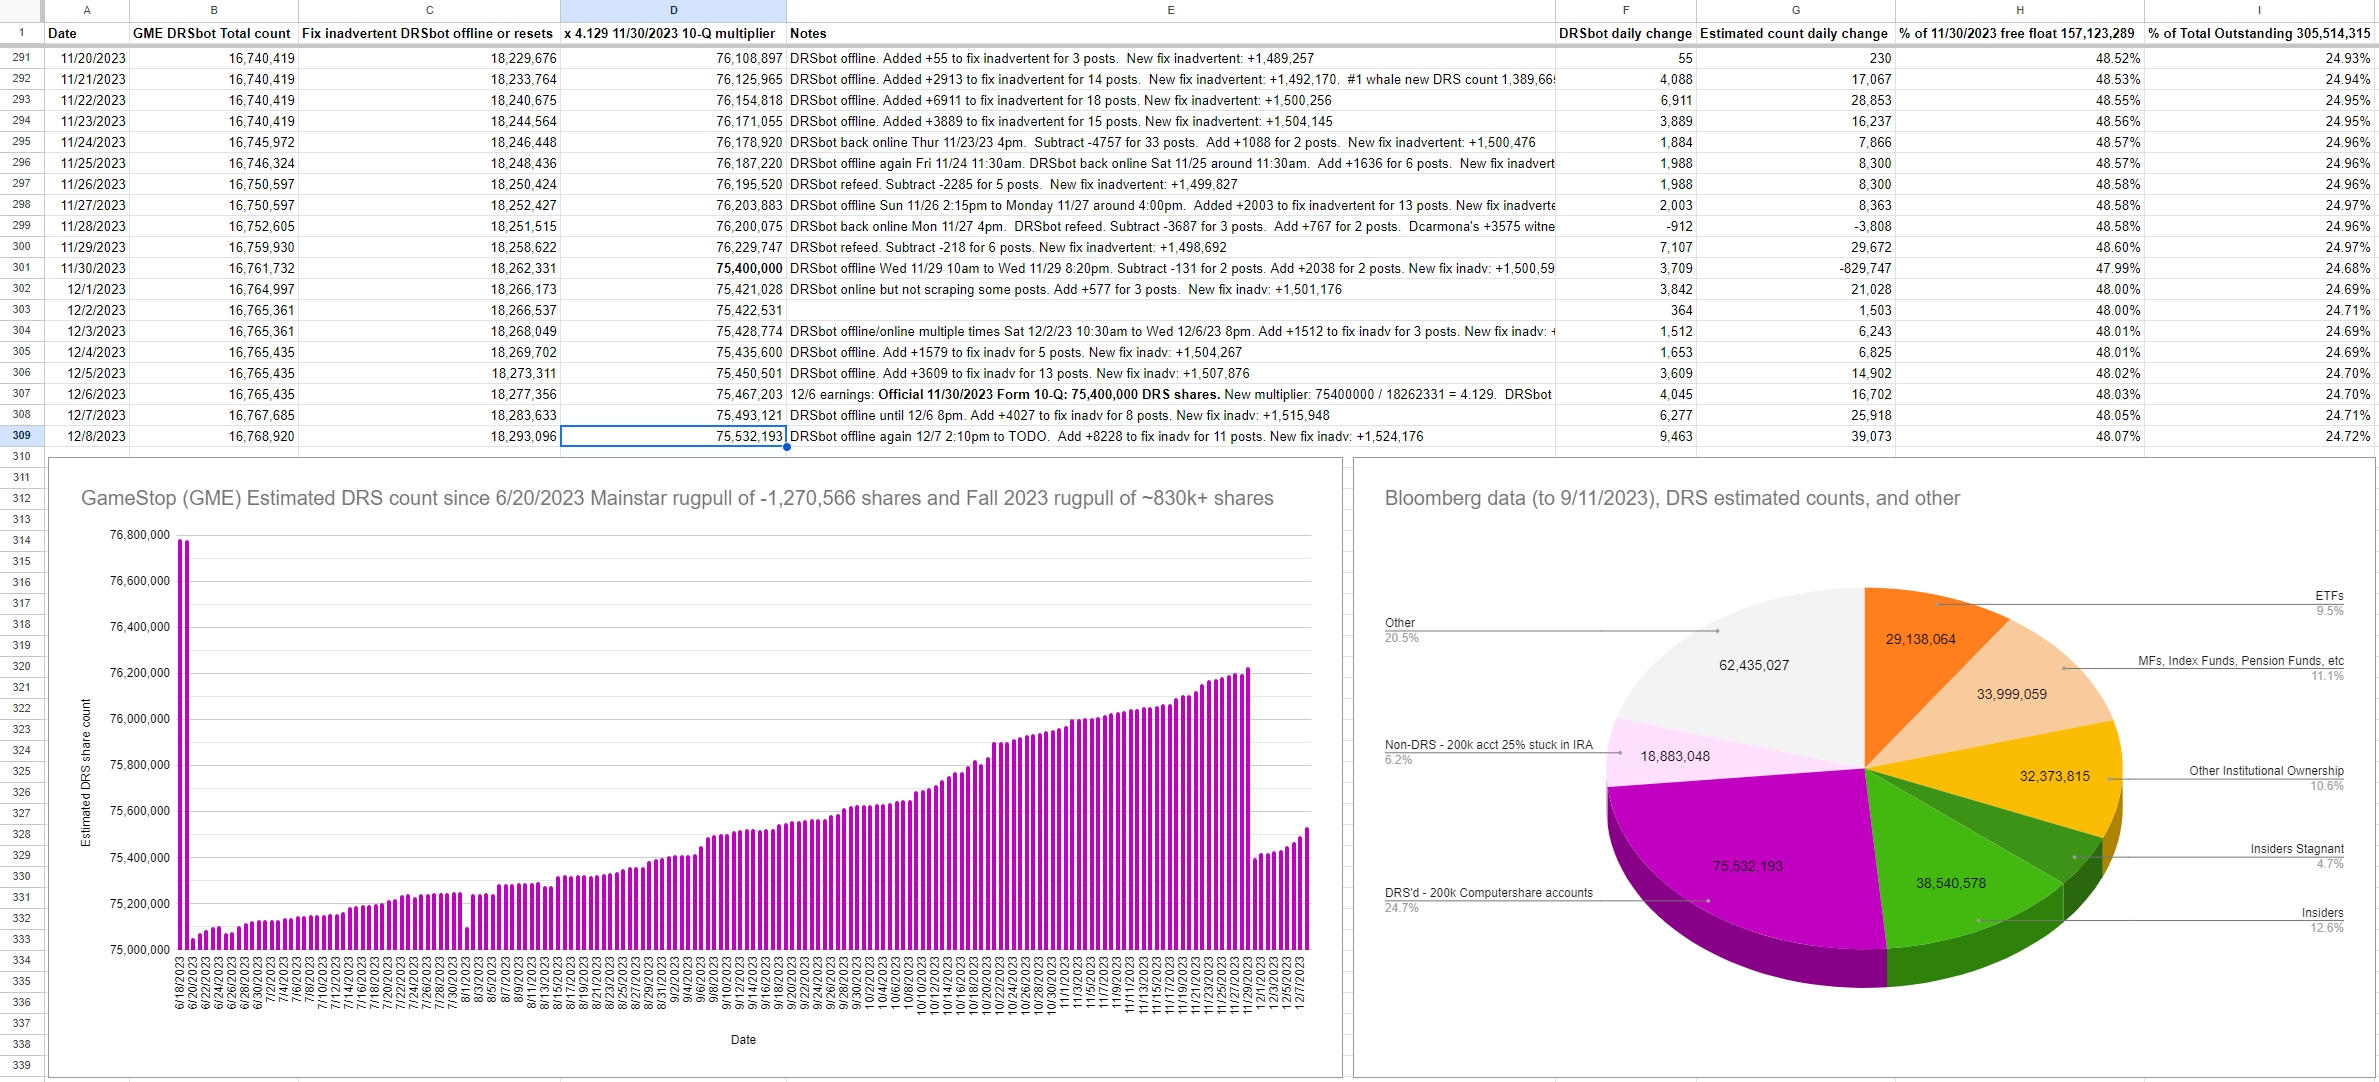Click the pink Non-DRS slice 18,883,048
2379x1082 pixels.
1675,756
